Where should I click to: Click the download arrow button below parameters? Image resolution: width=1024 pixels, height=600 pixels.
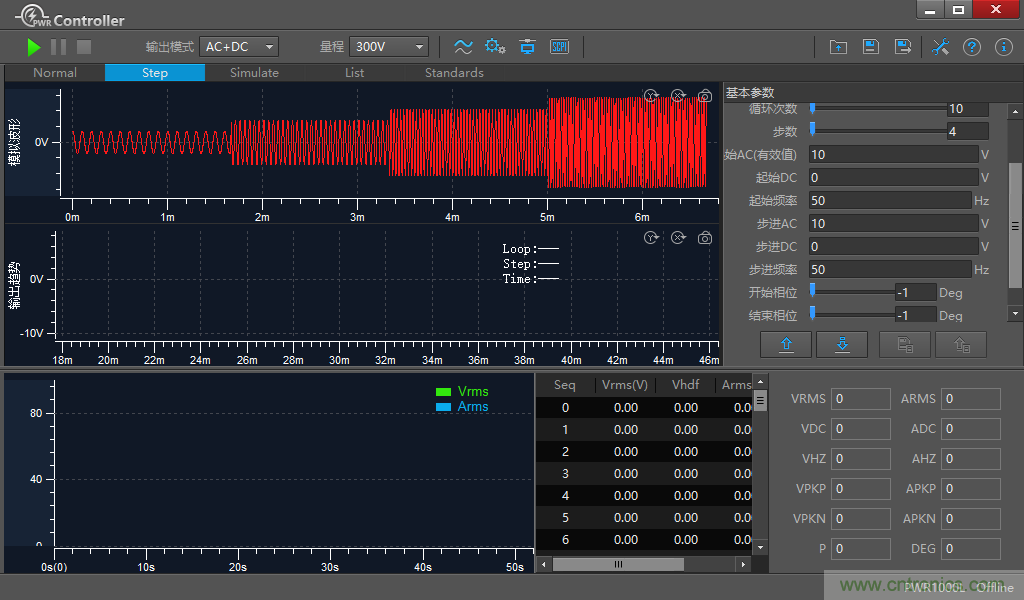[x=842, y=344]
